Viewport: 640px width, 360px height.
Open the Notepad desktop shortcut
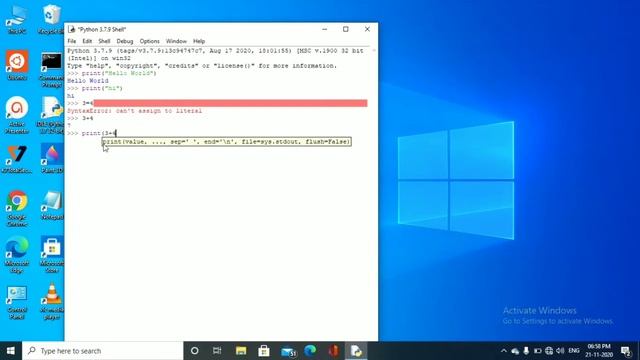(52, 205)
